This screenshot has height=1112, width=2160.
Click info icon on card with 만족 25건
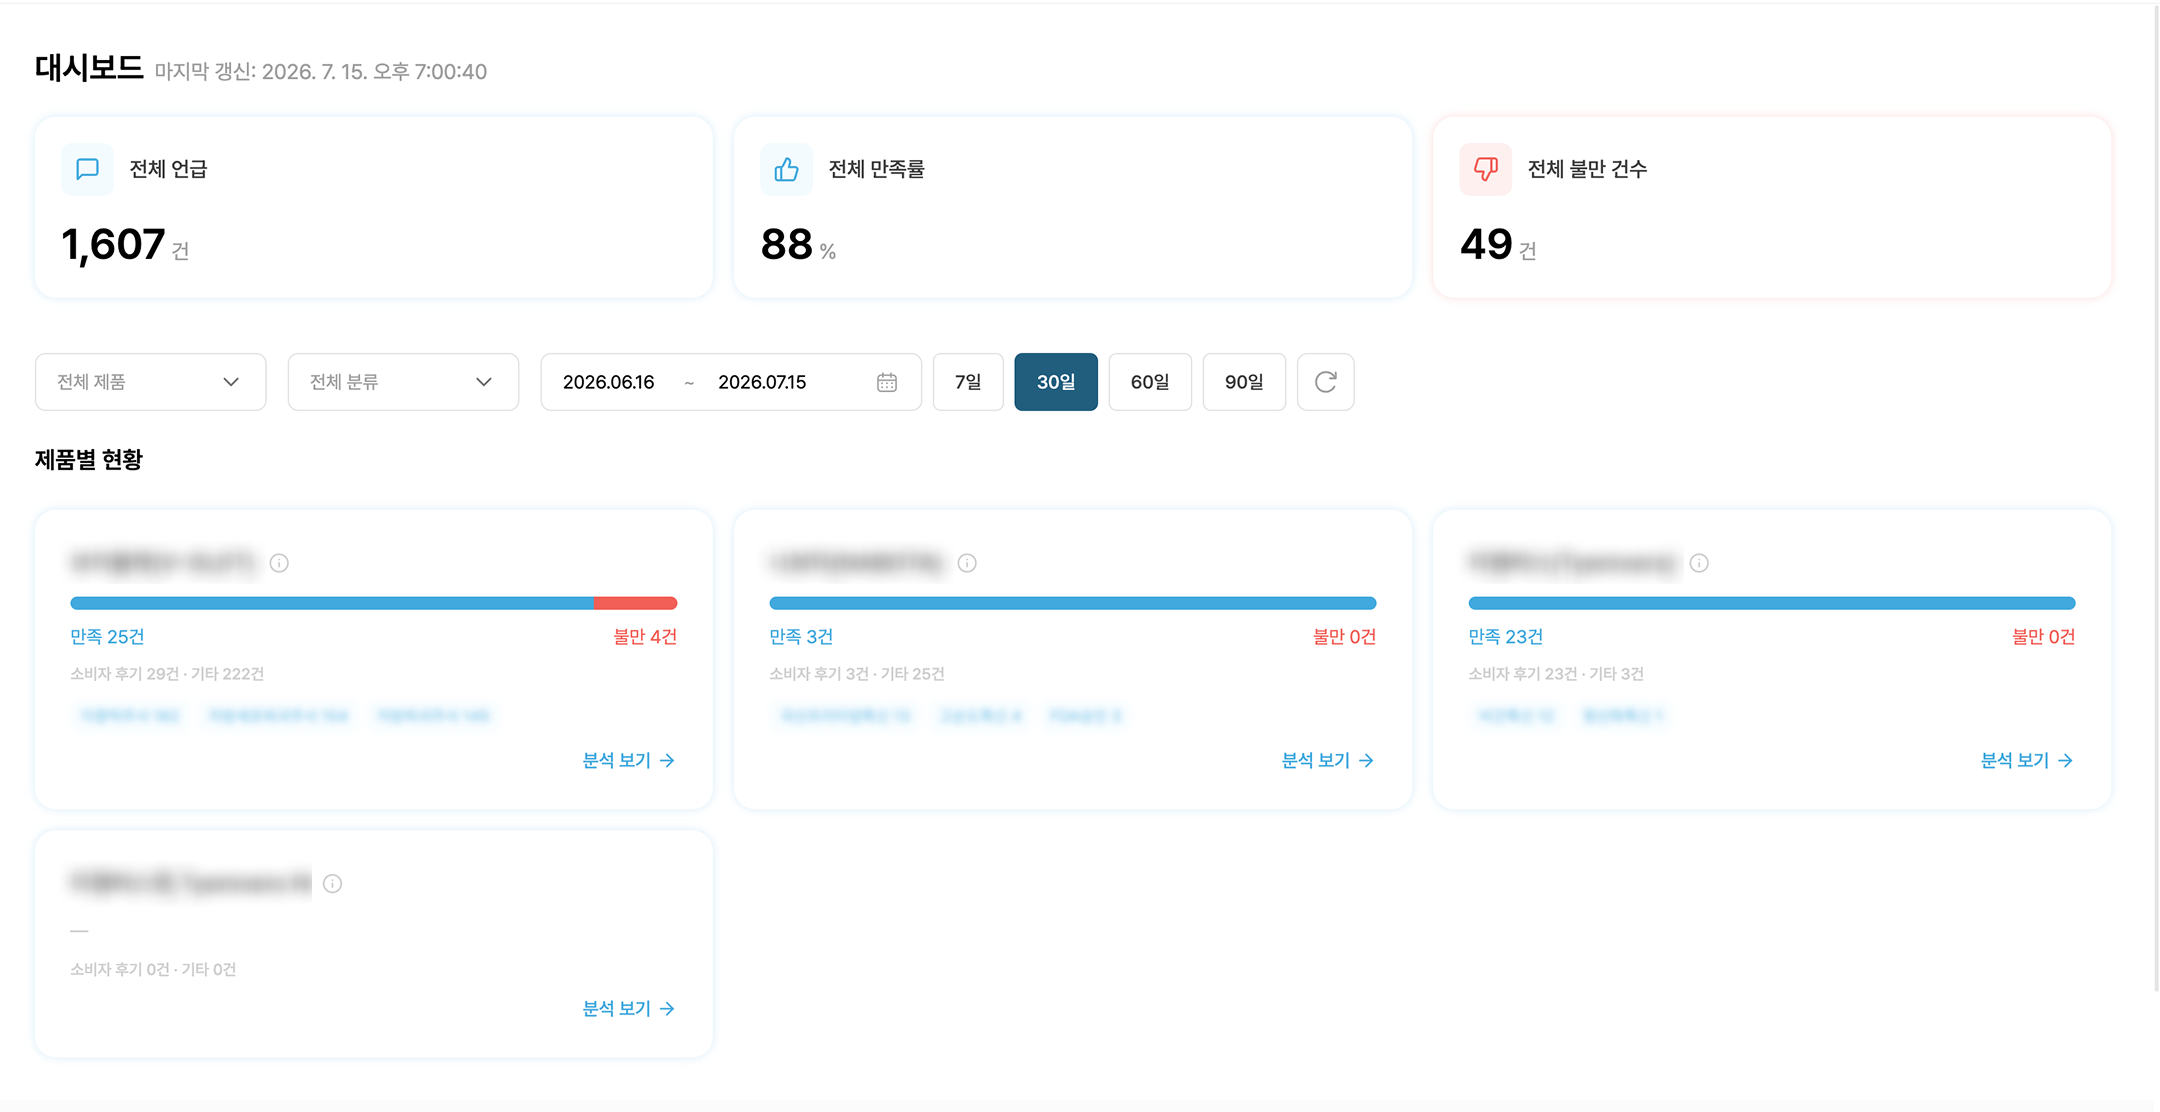pos(279,563)
